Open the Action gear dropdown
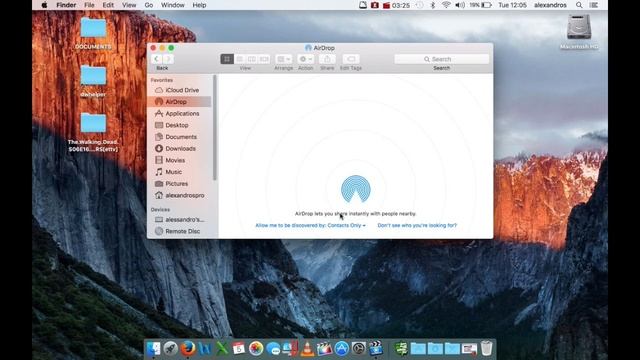 point(305,59)
